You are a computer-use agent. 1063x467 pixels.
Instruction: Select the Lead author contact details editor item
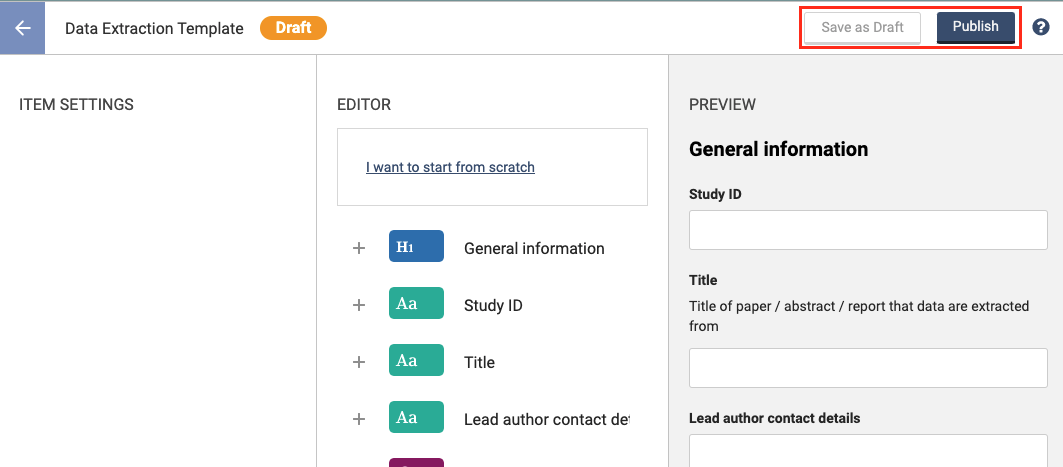pyautogui.click(x=546, y=419)
